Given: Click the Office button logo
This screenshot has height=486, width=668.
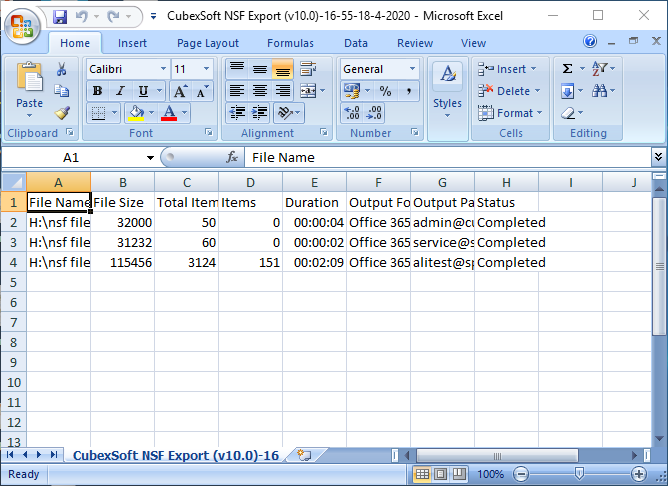Looking at the screenshot, I should click(22, 27).
